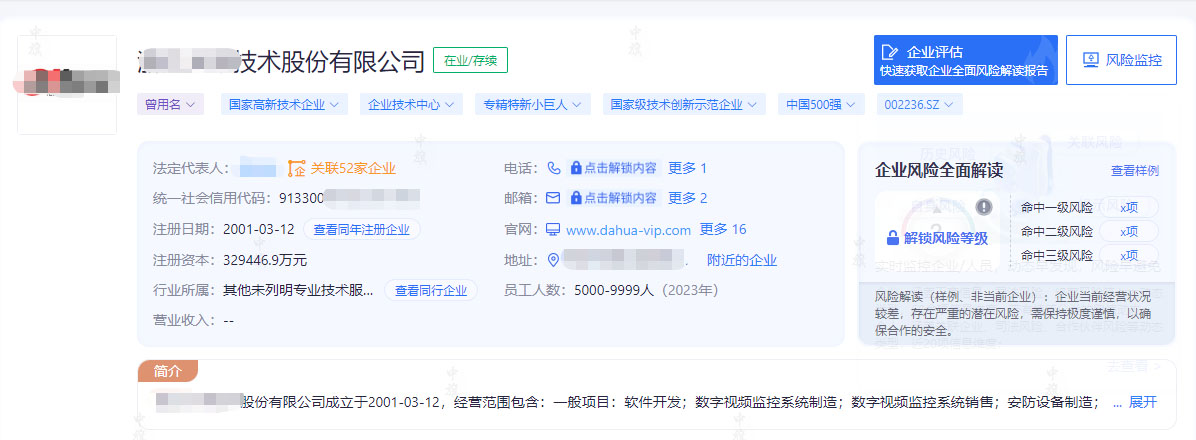The width and height of the screenshot is (1196, 440).
Task: Click the phone icon beside 电话
Action: coord(553,168)
